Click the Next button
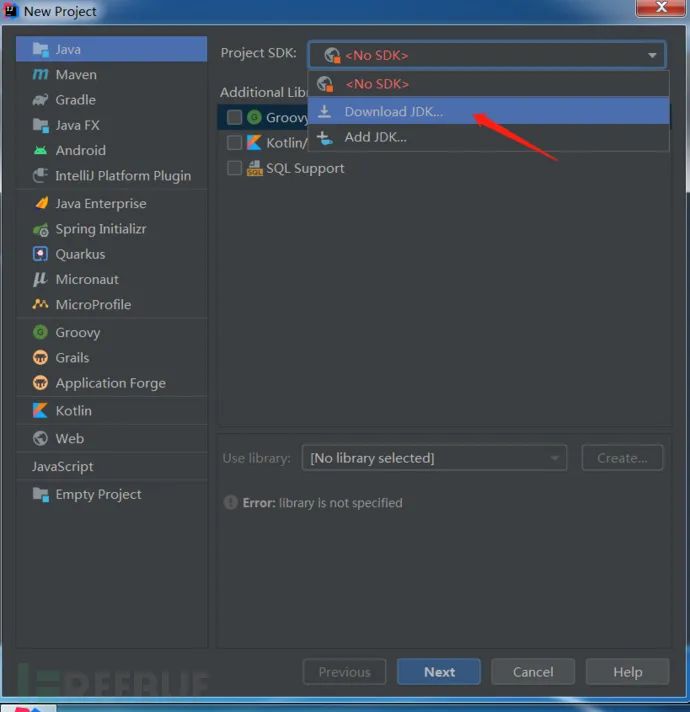This screenshot has width=690, height=712. 439,672
